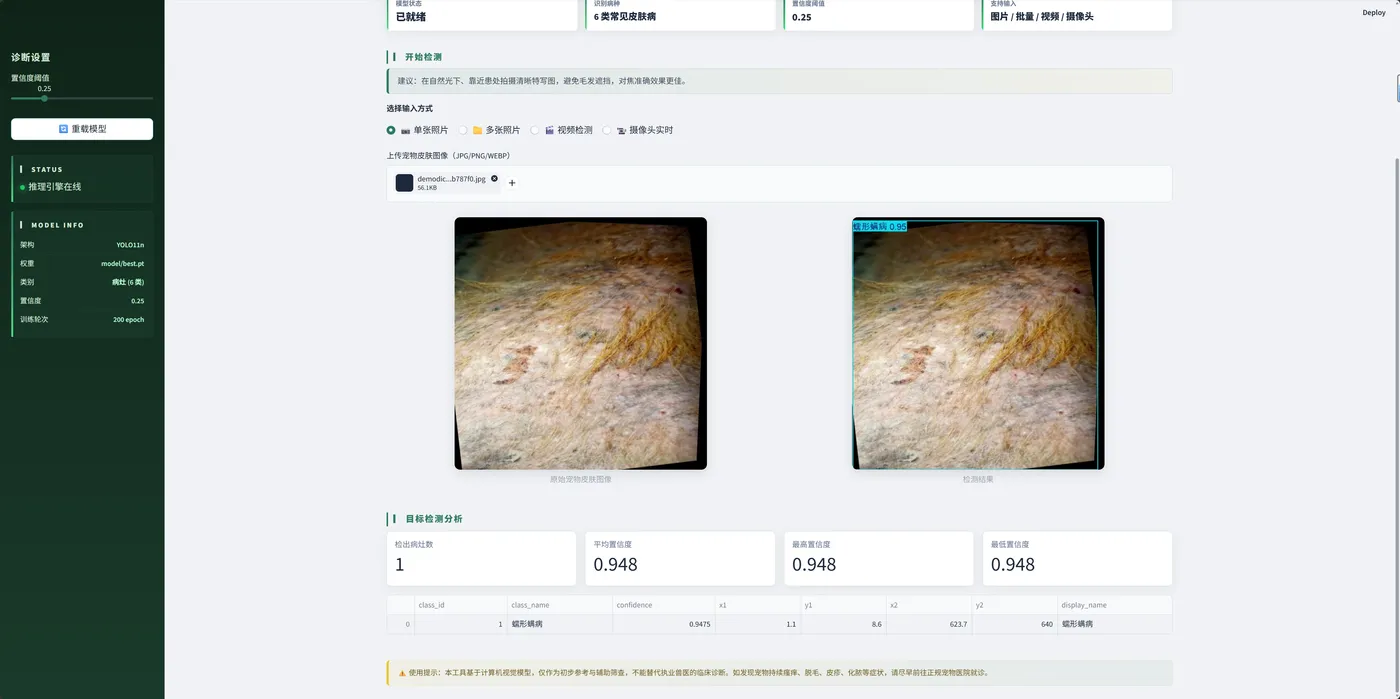Screen dimensions: 1400x699
Task: Select the 单张照片 radio option
Action: pos(391,130)
